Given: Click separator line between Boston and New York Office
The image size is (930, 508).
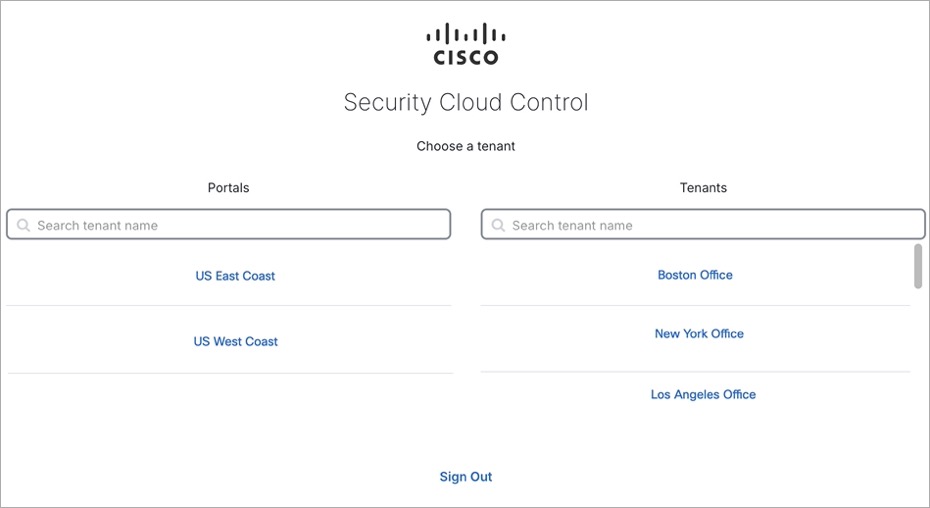Looking at the screenshot, I should 696,306.
